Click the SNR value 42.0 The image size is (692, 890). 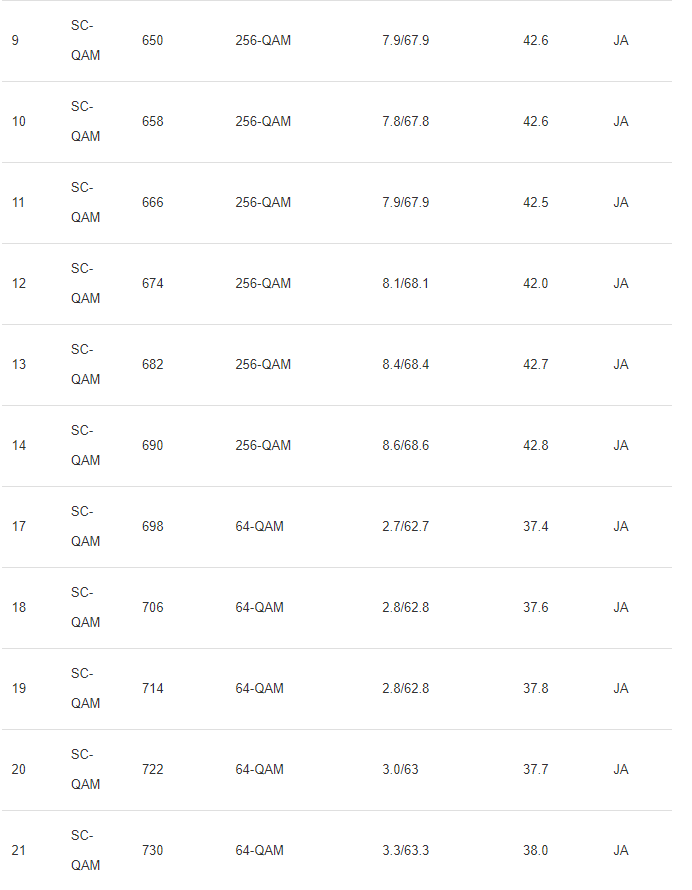click(x=535, y=284)
